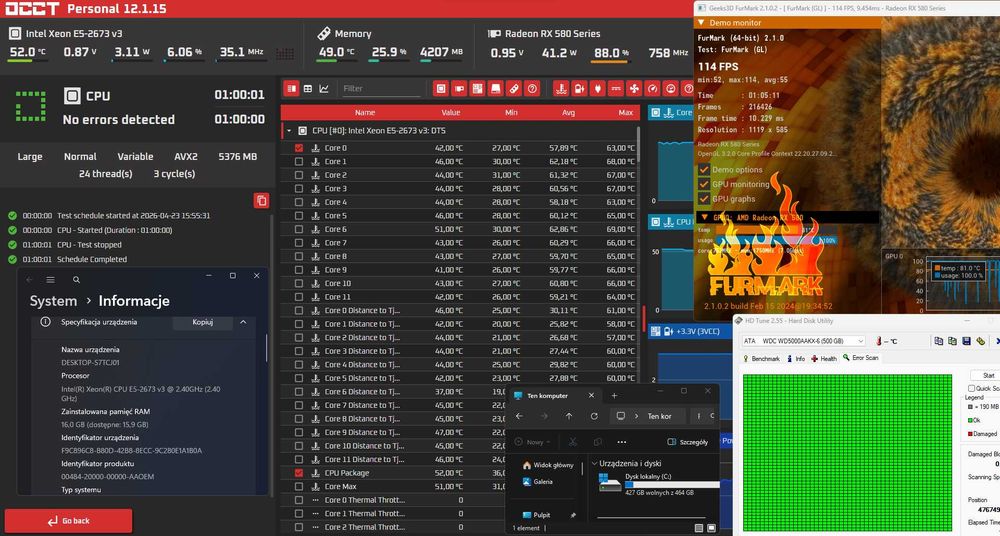Click Kopiuj button in device specification
This screenshot has width=1000, height=536.
[202, 322]
